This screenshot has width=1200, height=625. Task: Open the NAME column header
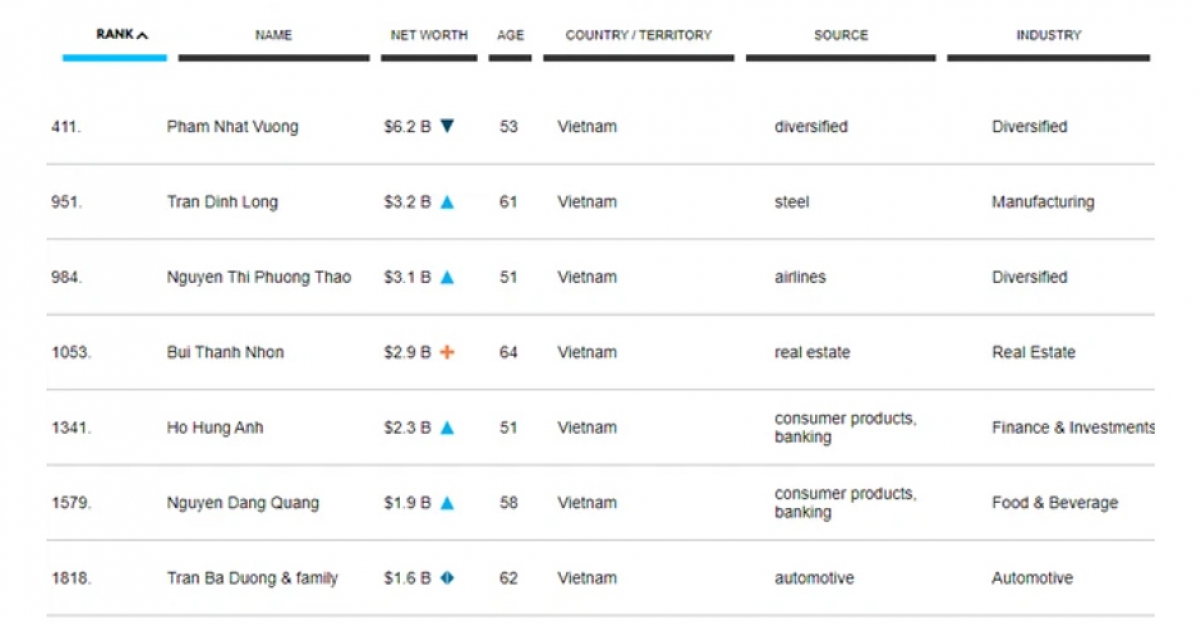273,34
